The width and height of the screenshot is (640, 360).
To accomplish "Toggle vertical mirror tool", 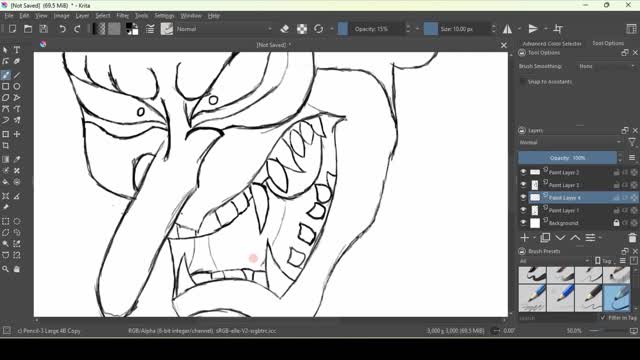I will coord(533,29).
